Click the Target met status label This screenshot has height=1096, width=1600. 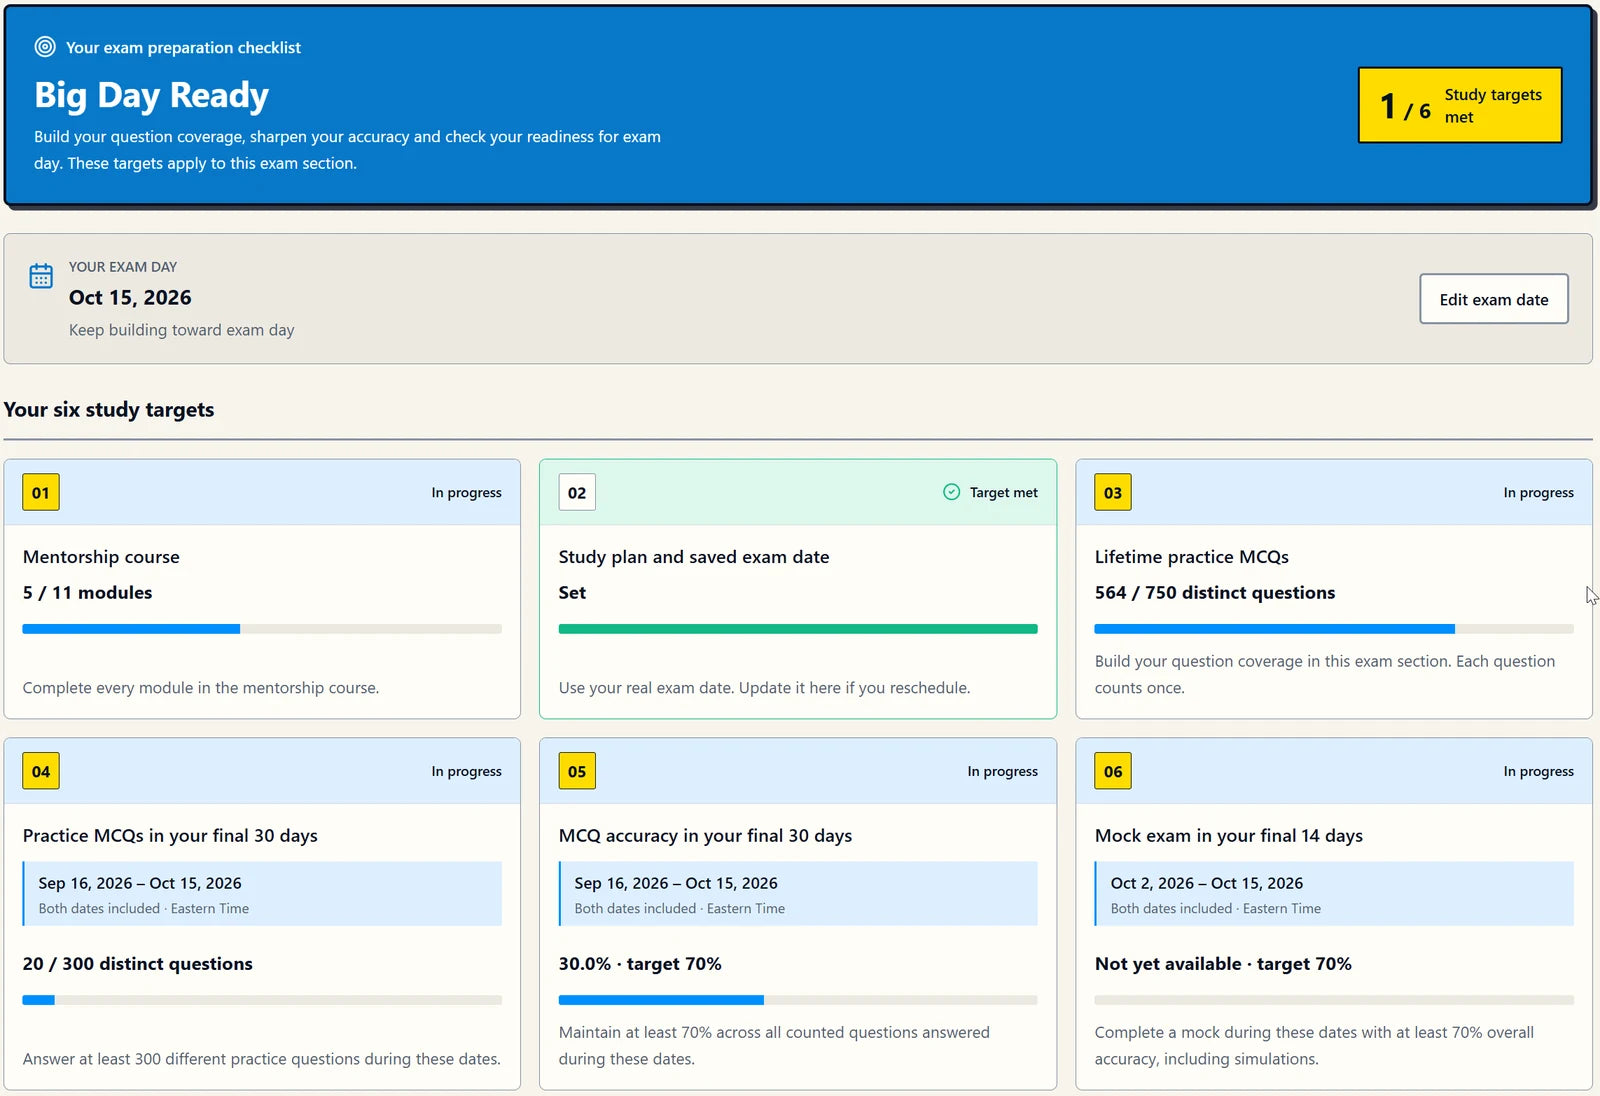click(x=1004, y=492)
